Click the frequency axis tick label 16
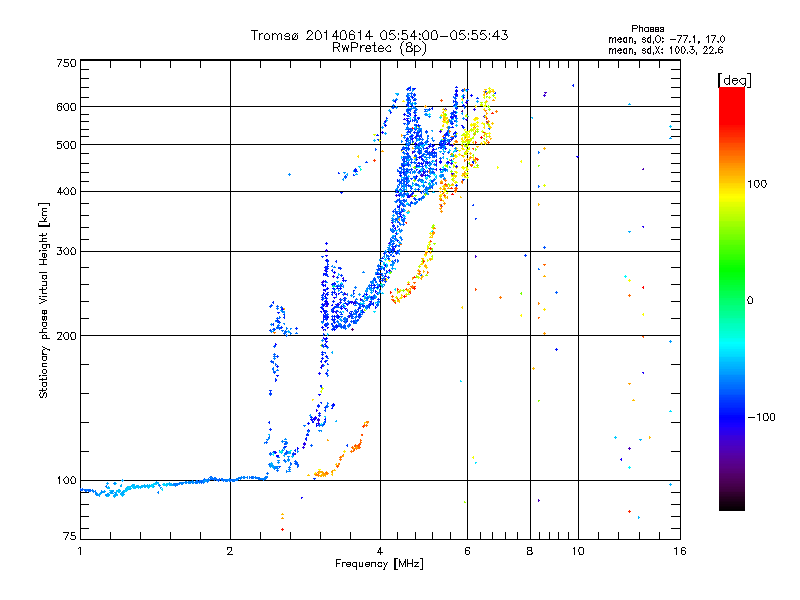Image resolution: width=800 pixels, height=600 pixels. pyautogui.click(x=680, y=551)
